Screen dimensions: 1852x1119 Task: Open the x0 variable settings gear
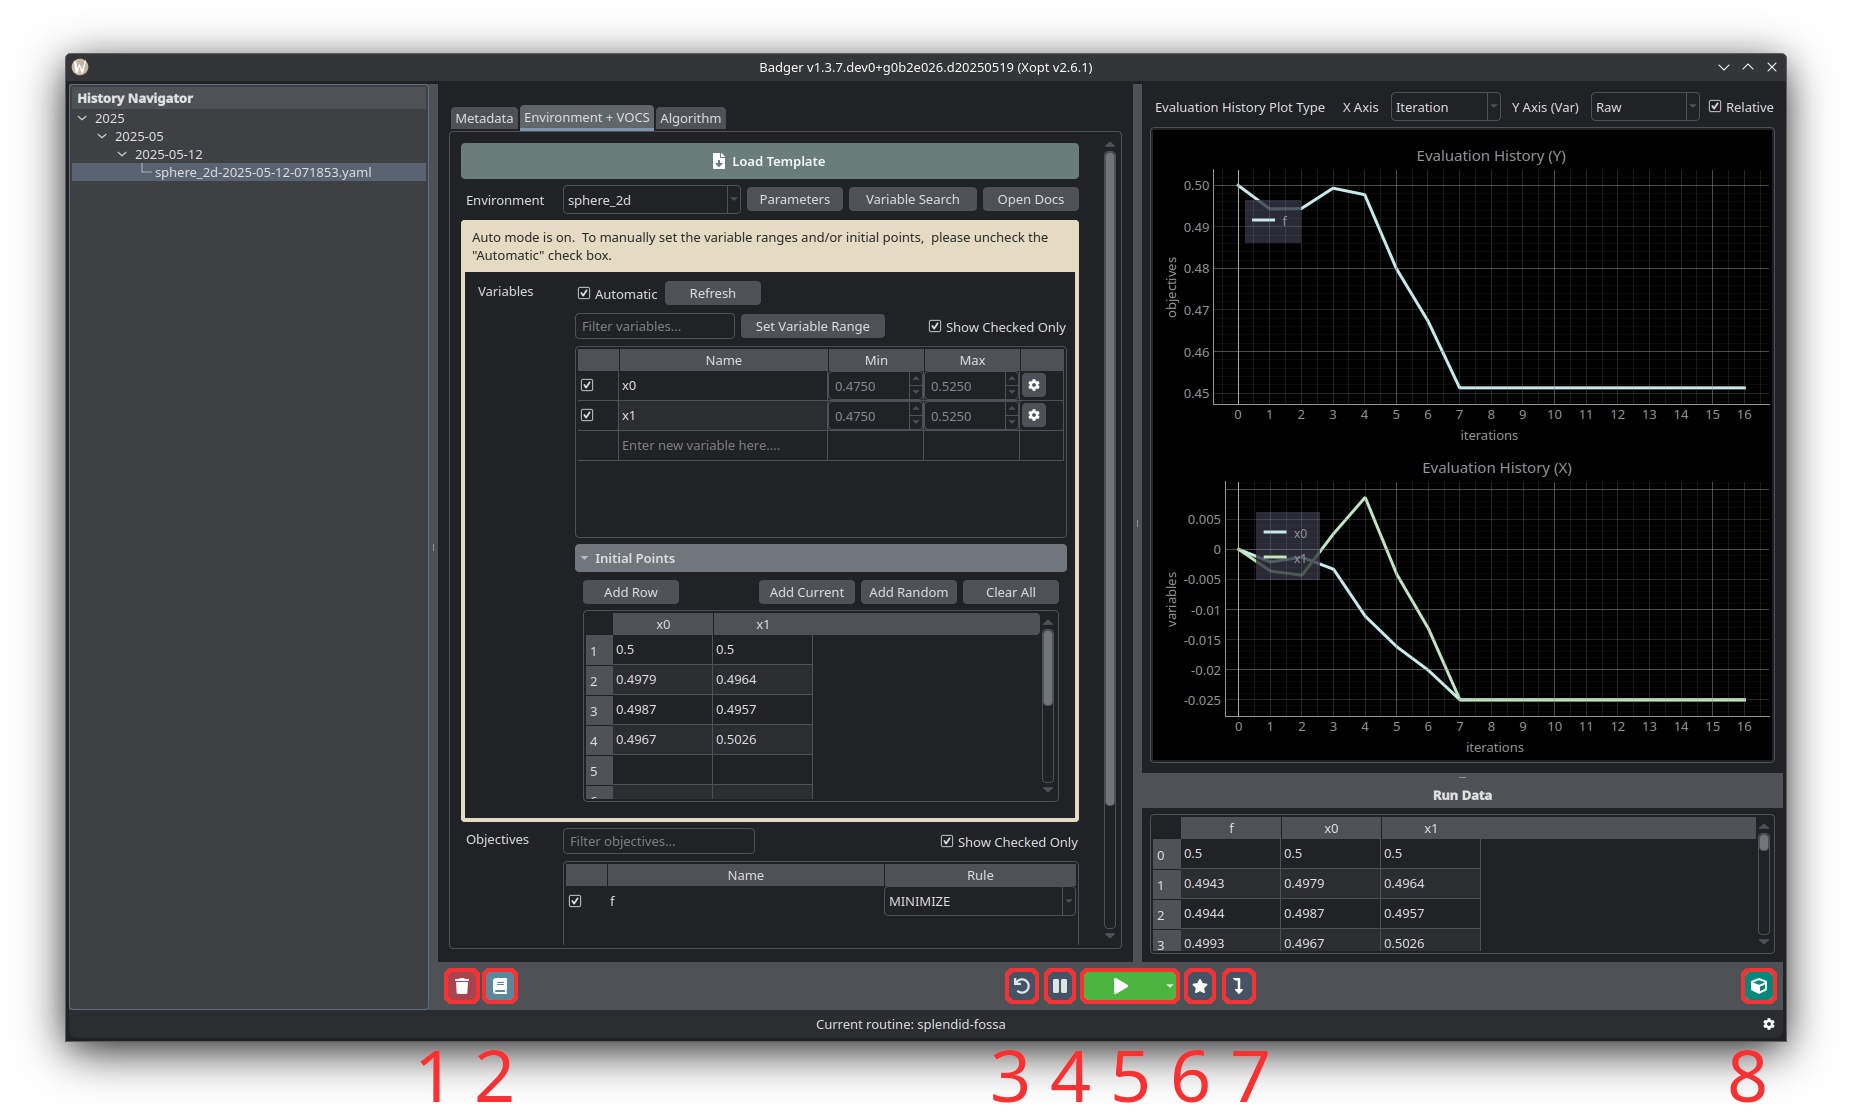pos(1034,385)
